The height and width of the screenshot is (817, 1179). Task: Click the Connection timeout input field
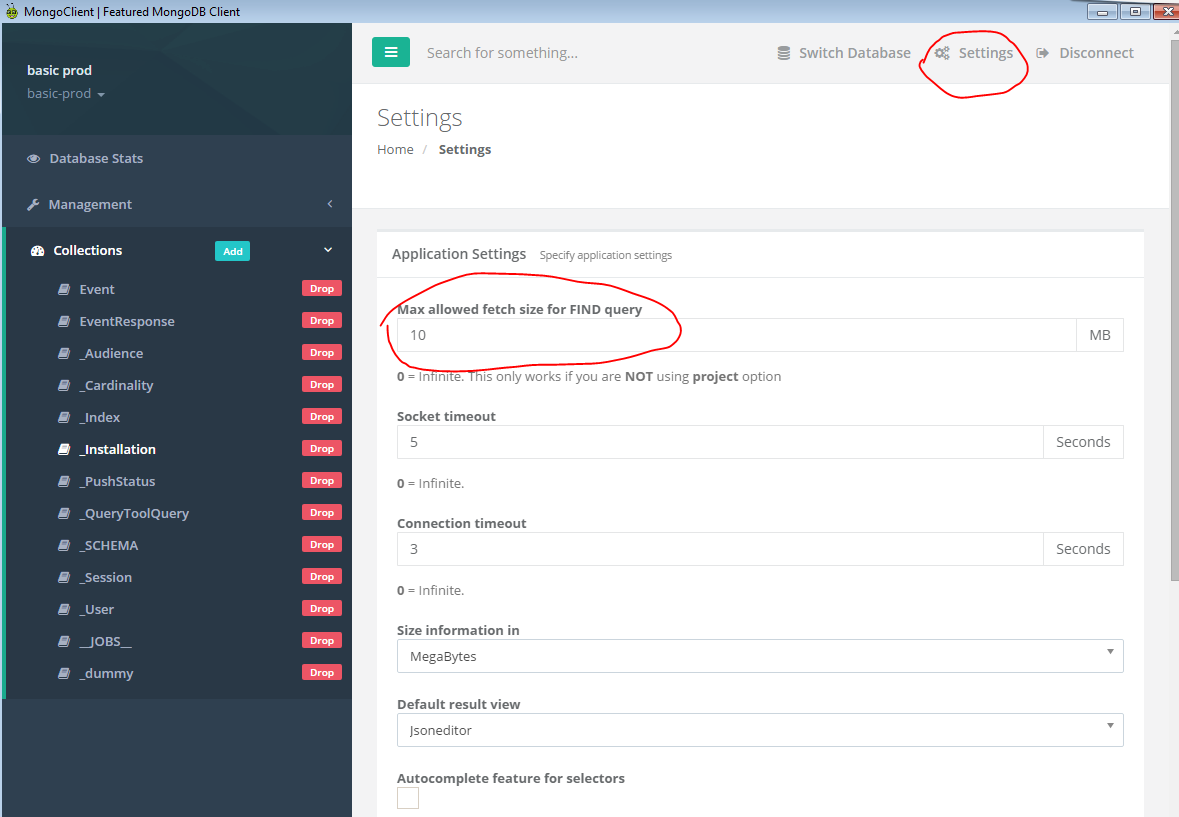720,549
